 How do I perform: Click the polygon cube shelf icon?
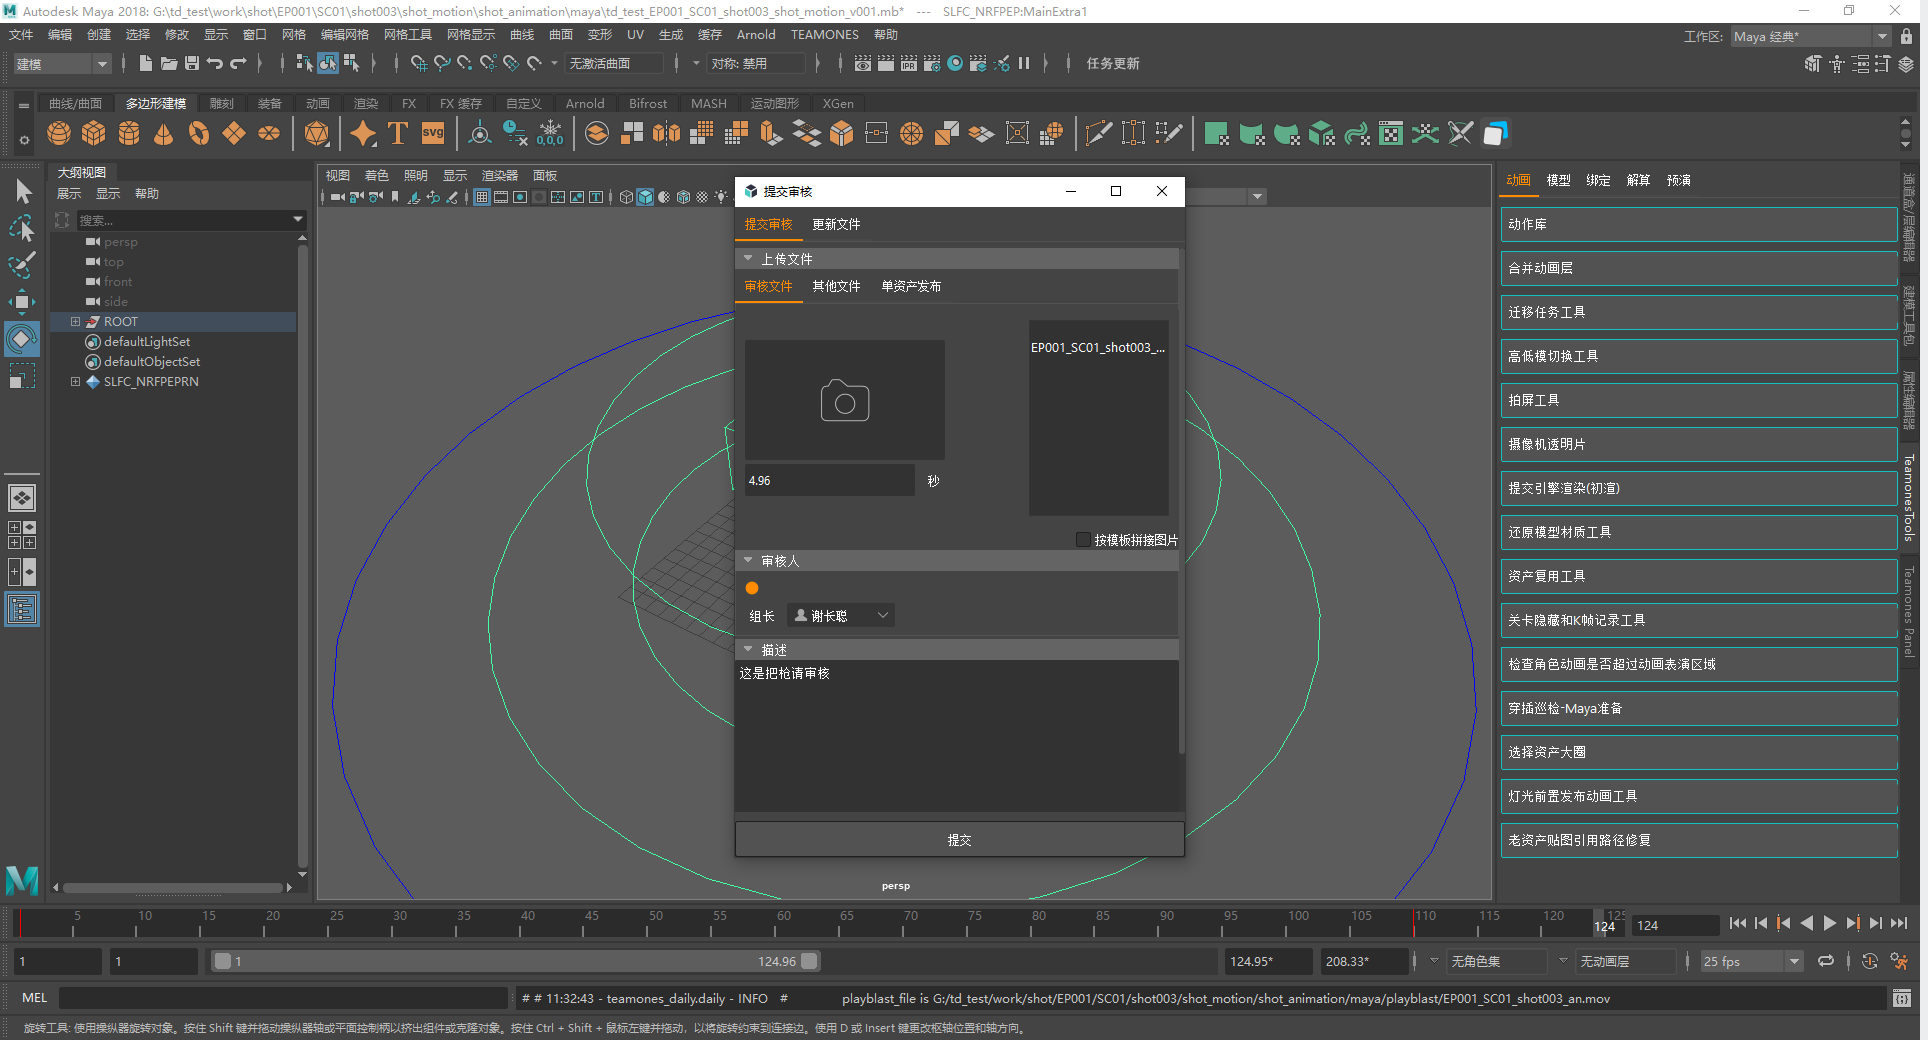(x=94, y=134)
